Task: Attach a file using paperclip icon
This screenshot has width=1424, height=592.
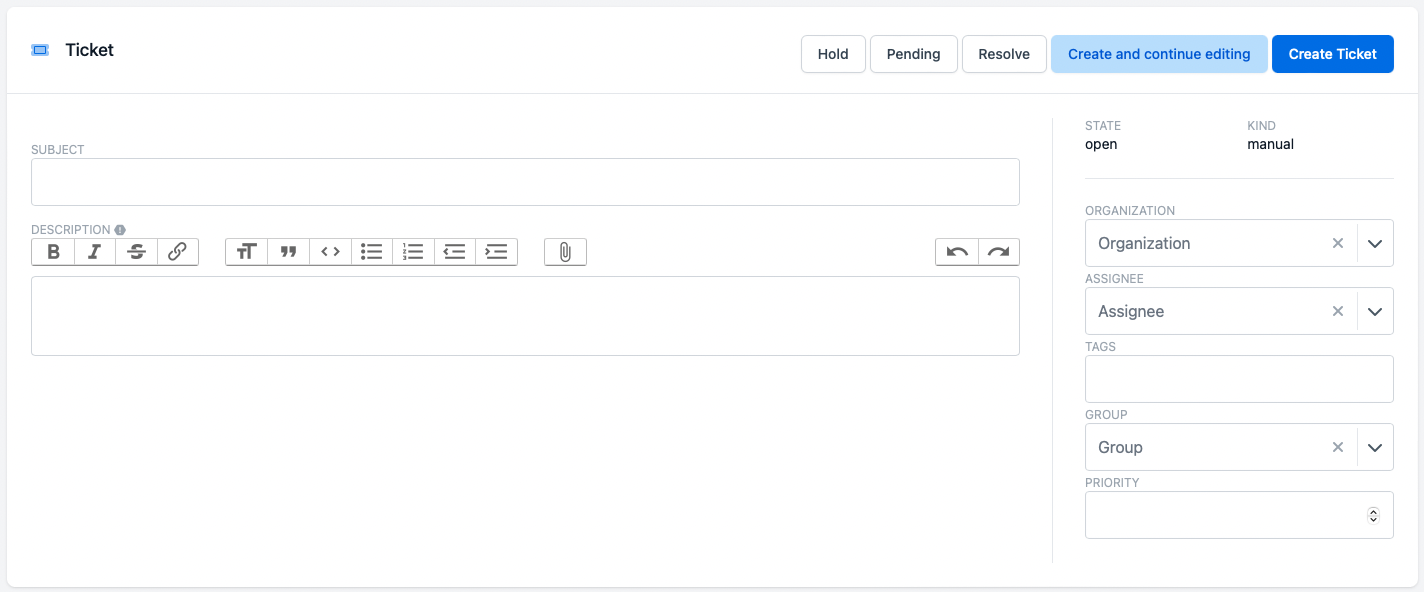Action: 565,252
